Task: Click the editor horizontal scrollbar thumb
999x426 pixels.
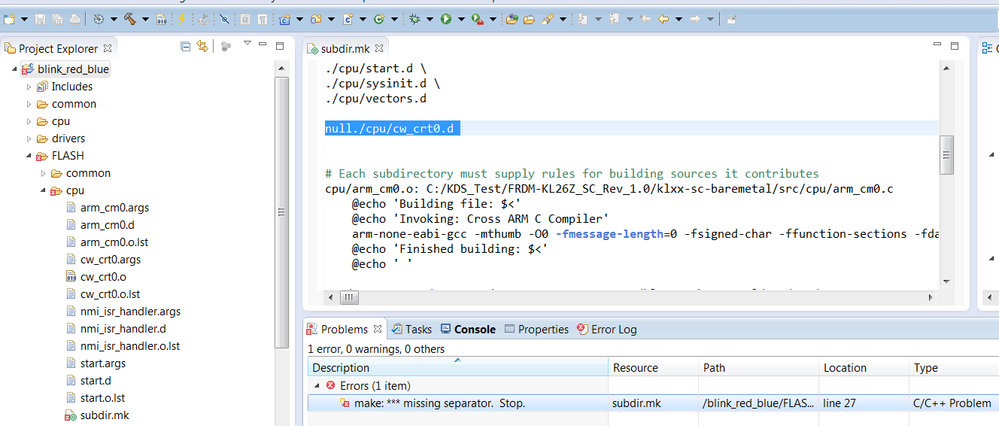Action: 350,297
